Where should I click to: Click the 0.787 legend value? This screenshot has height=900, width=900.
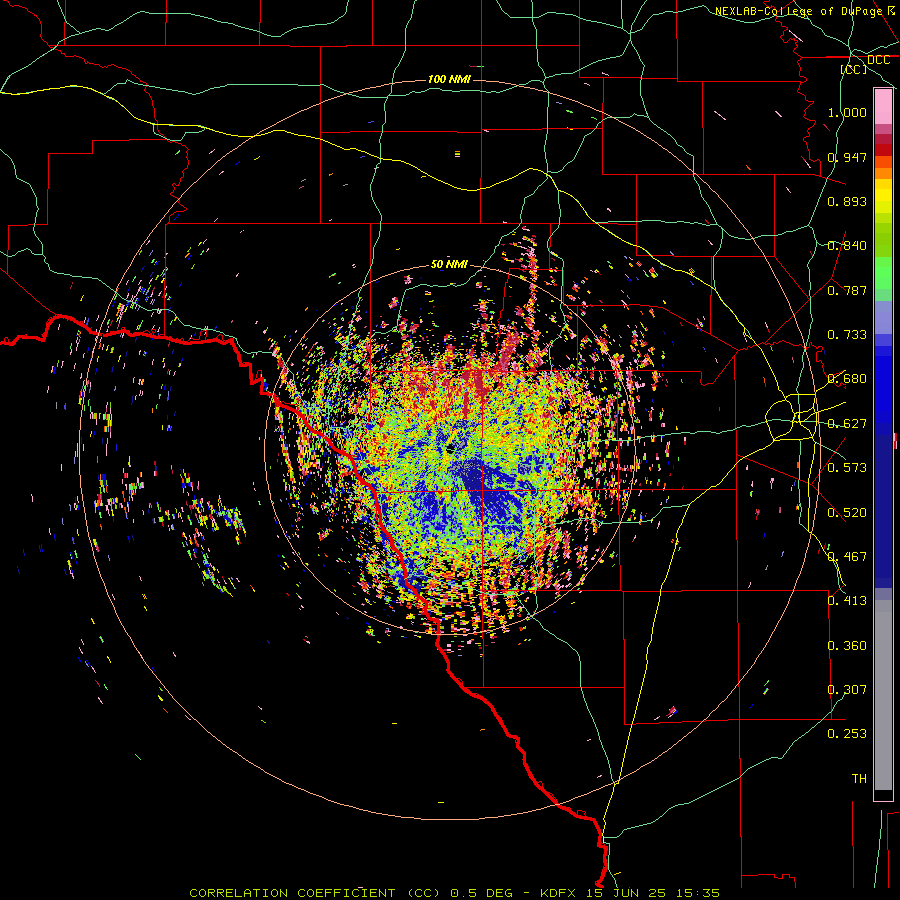click(x=847, y=290)
